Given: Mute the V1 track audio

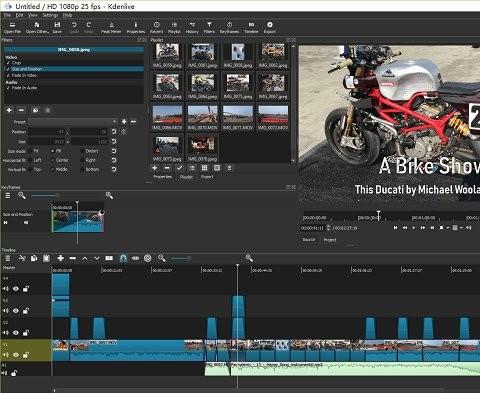Looking at the screenshot, I should coord(6,355).
